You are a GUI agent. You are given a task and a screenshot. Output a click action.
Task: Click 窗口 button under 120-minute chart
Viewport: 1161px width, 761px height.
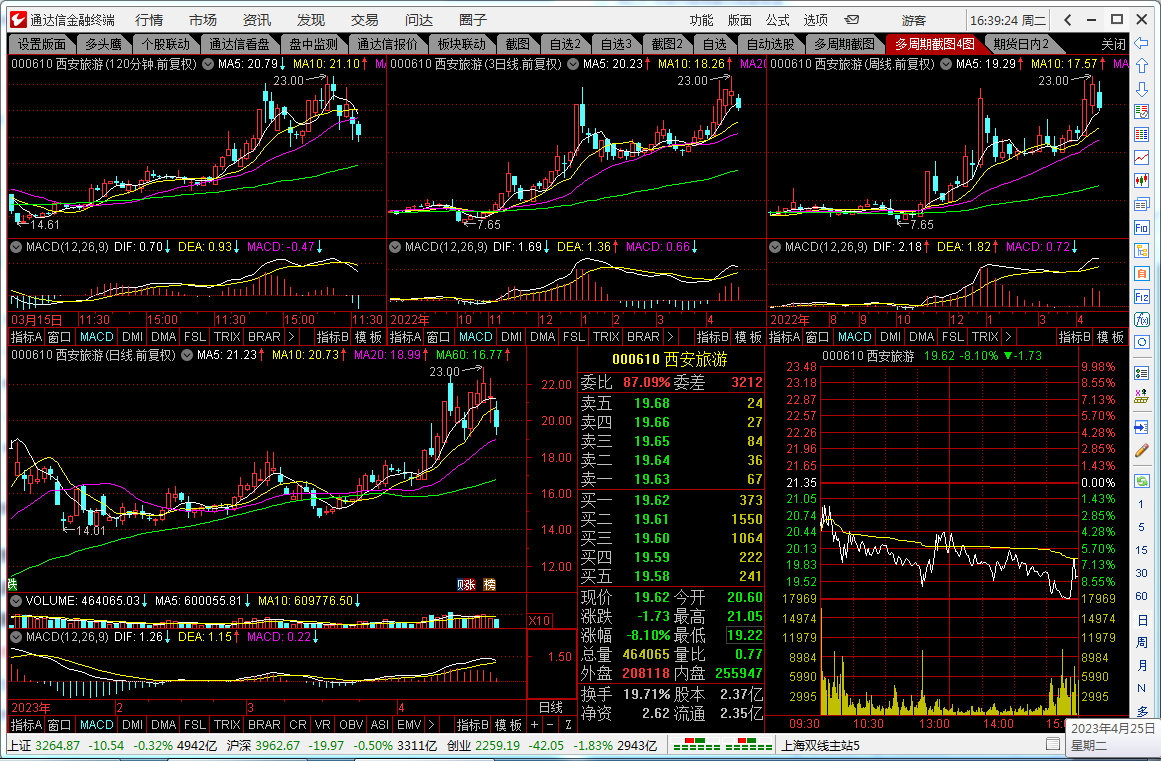point(59,337)
